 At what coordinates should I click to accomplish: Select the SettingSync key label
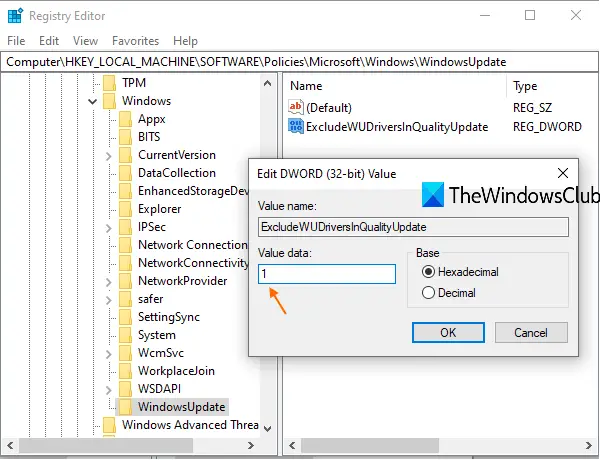[x=169, y=317]
